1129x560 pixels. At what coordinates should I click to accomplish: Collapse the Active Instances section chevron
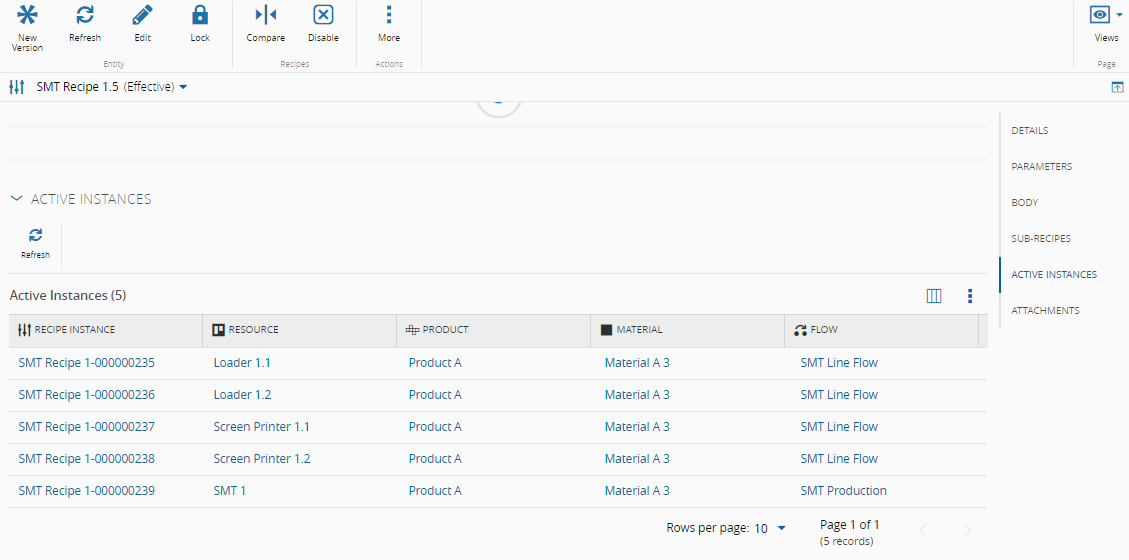tap(16, 199)
